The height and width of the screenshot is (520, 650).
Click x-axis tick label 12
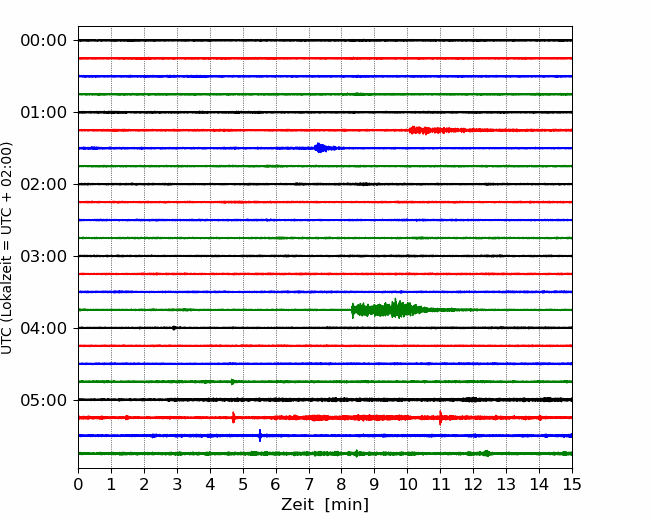coord(473,484)
